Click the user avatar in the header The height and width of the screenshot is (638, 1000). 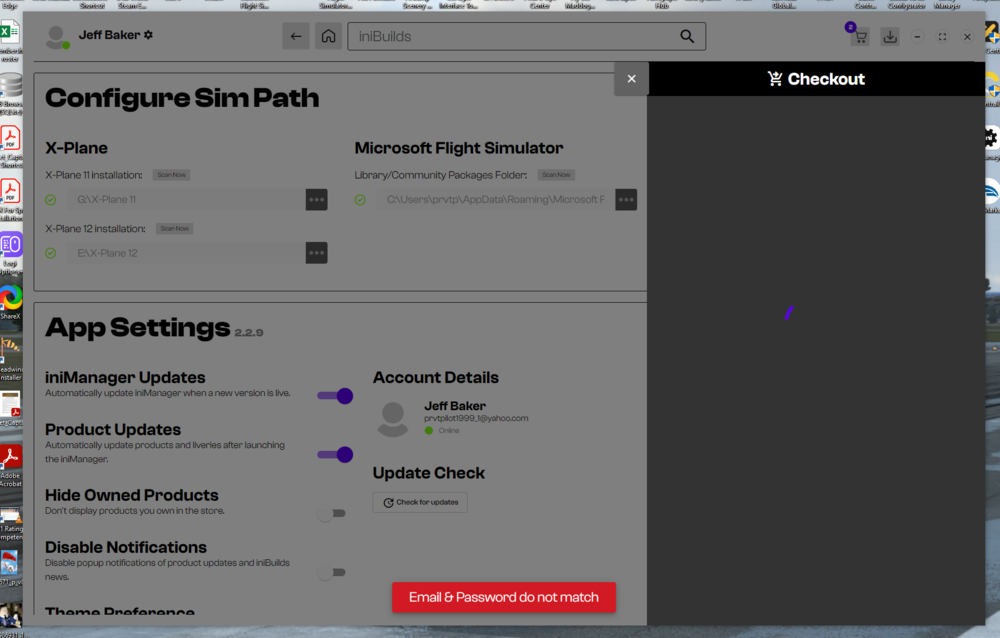point(57,38)
